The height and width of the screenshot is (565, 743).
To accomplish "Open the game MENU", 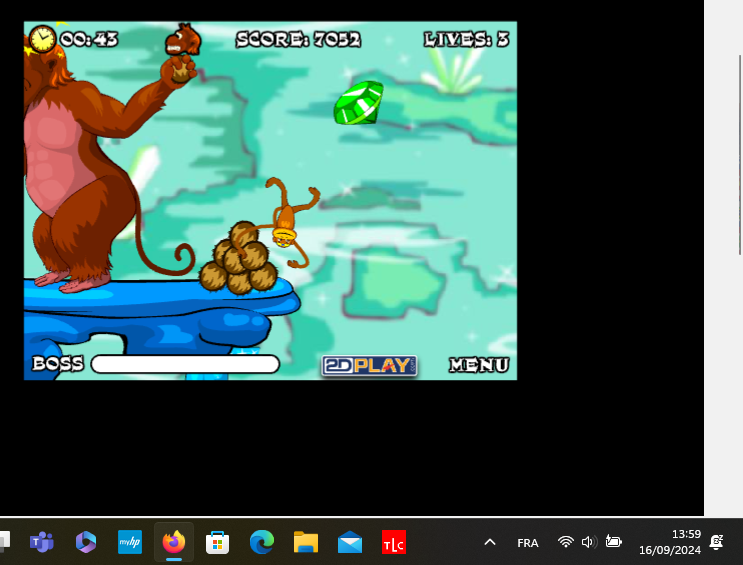I will coord(478,365).
